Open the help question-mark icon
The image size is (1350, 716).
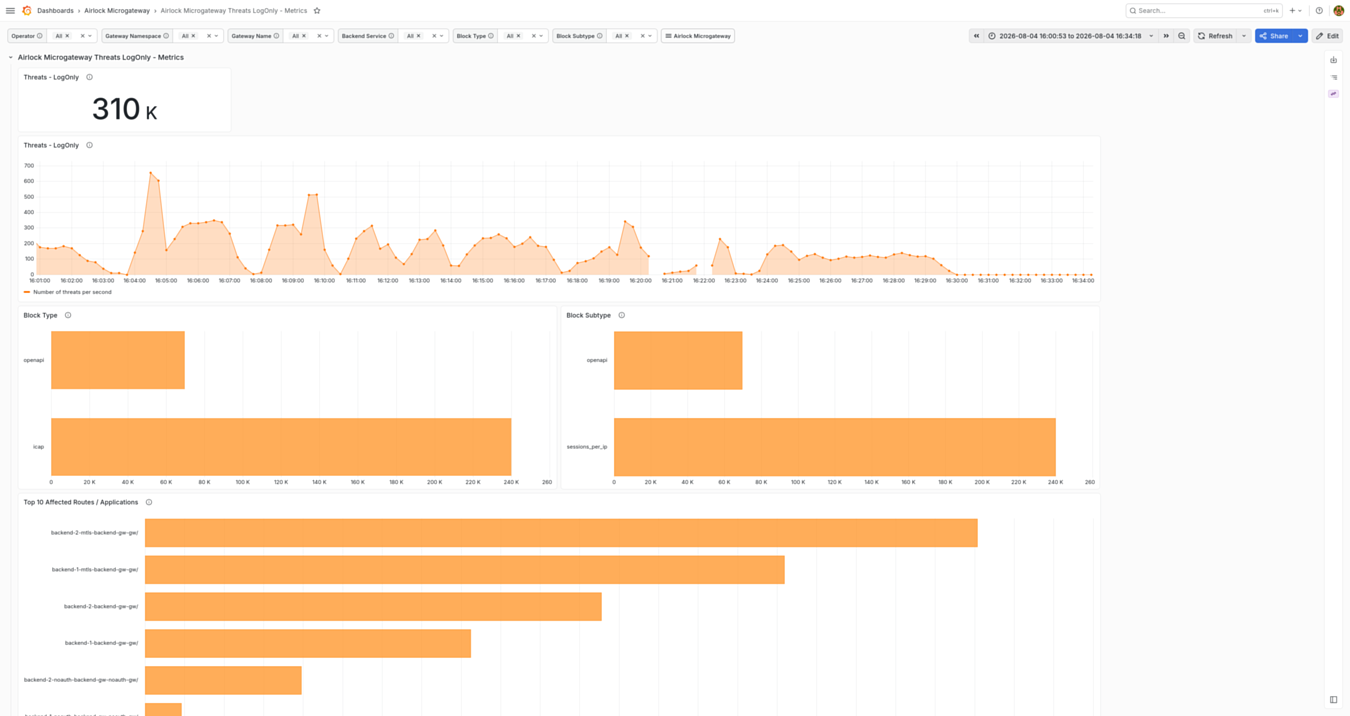coord(1319,11)
